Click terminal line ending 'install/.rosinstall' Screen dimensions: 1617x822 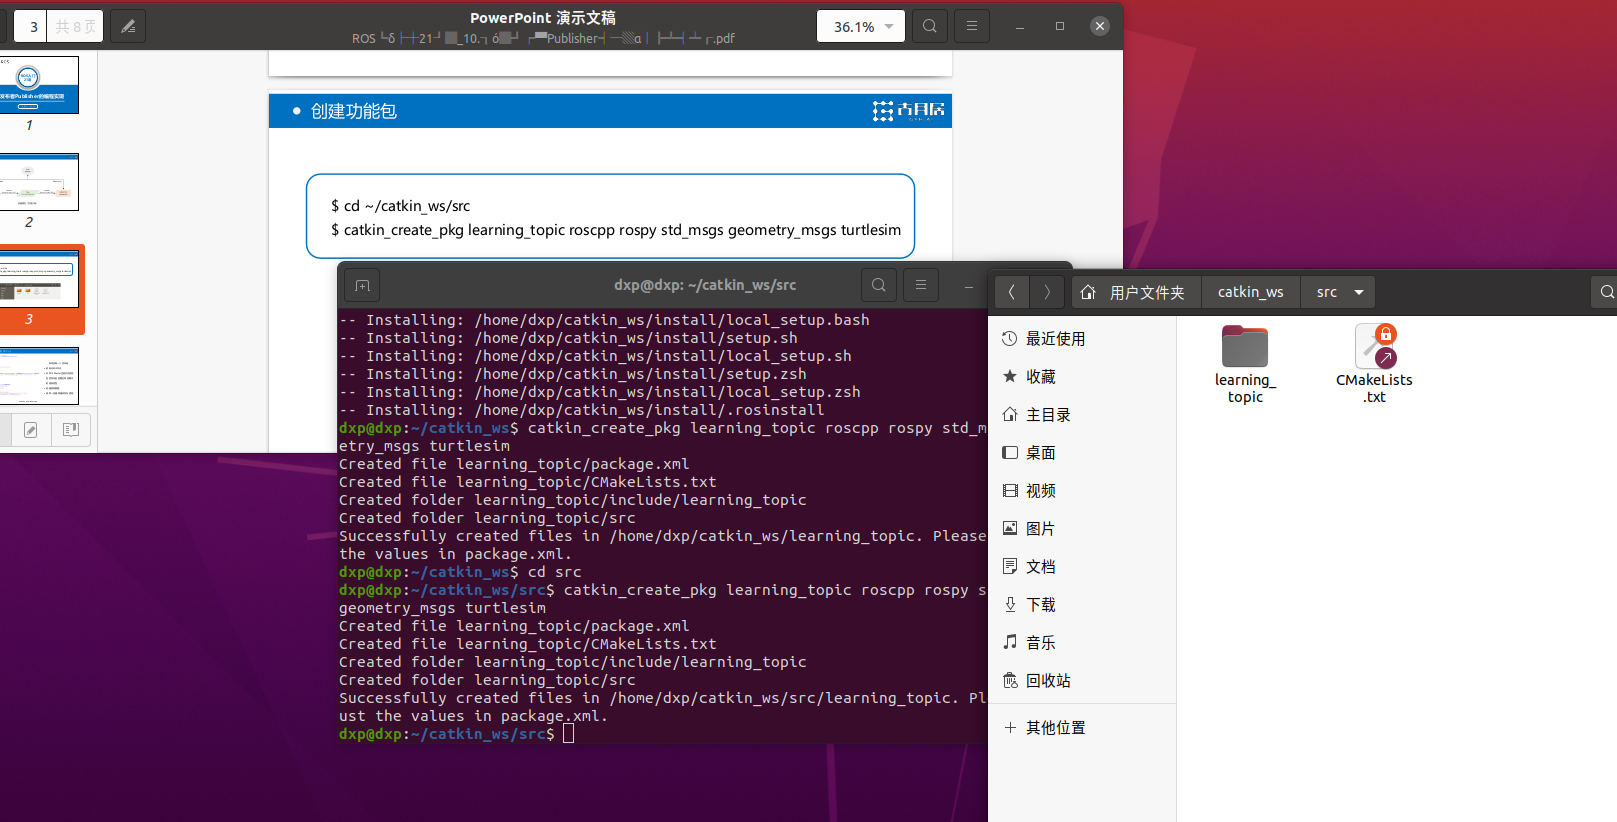pos(582,410)
